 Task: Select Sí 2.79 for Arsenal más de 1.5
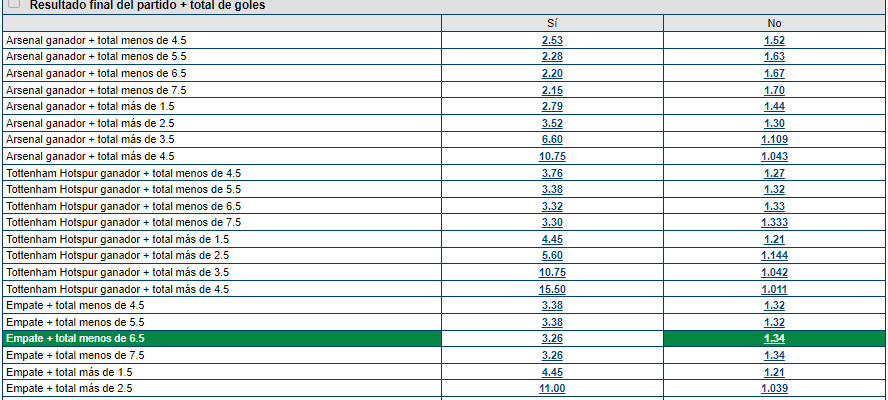point(552,107)
